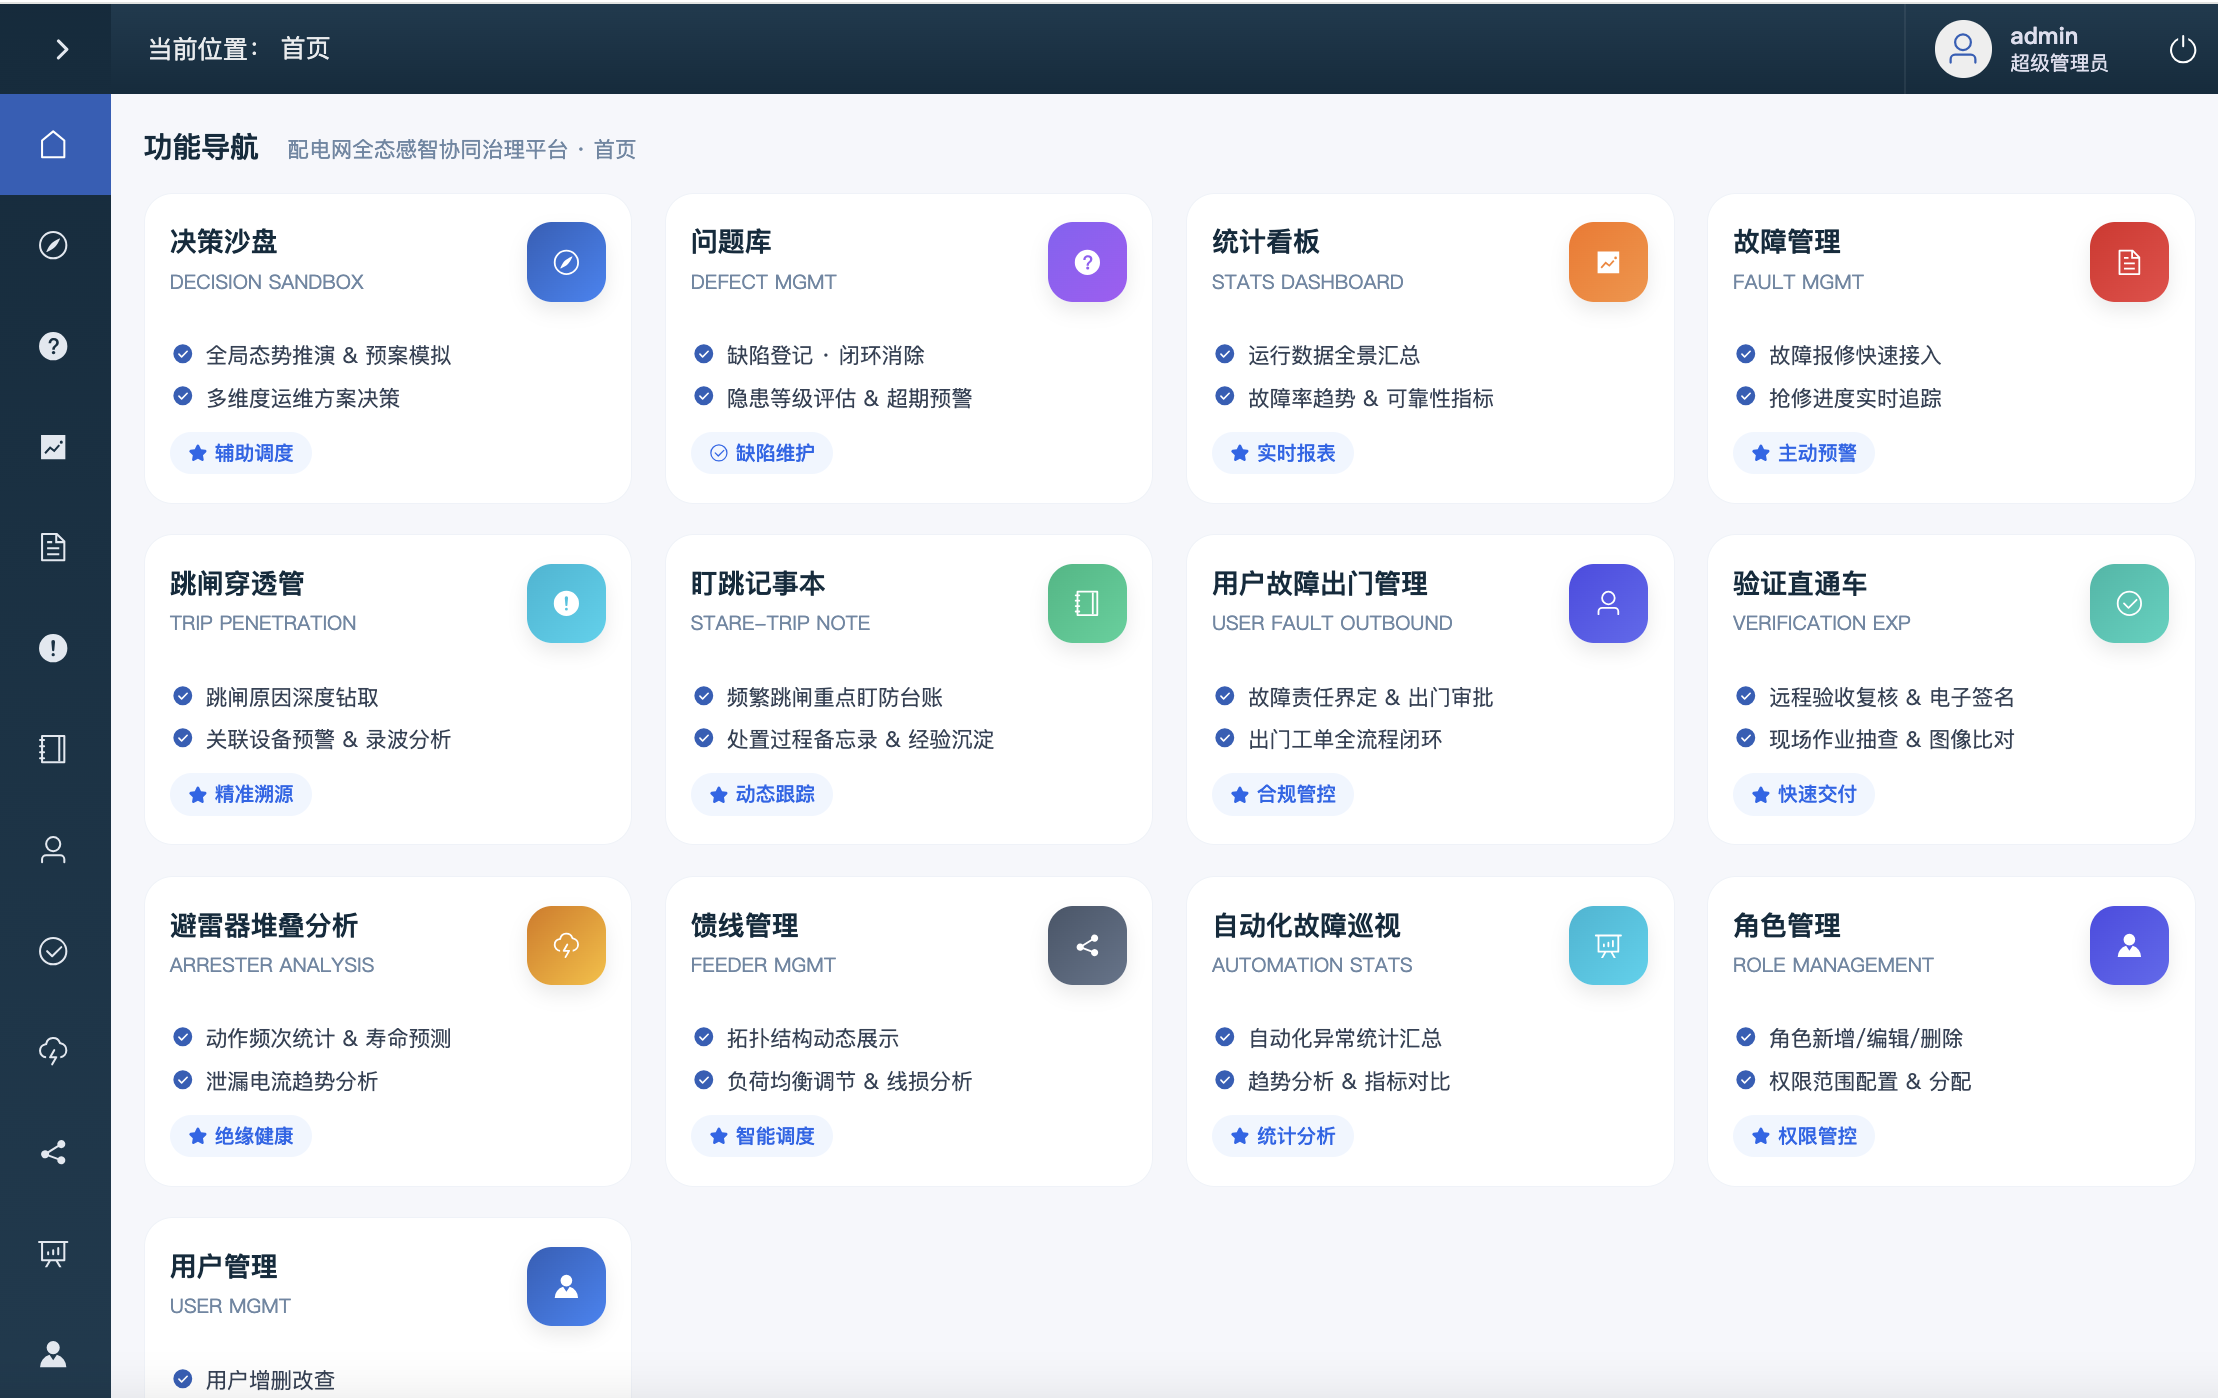This screenshot has width=2218, height=1398.
Task: Open the notebook icon in sidebar
Action: pyautogui.click(x=53, y=749)
